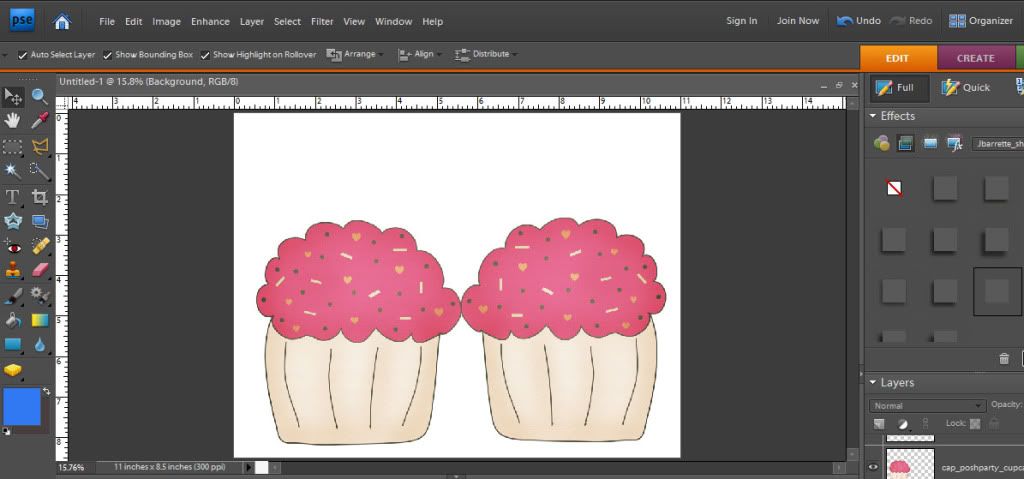Select the Spot Healing bandage tool

click(x=40, y=246)
